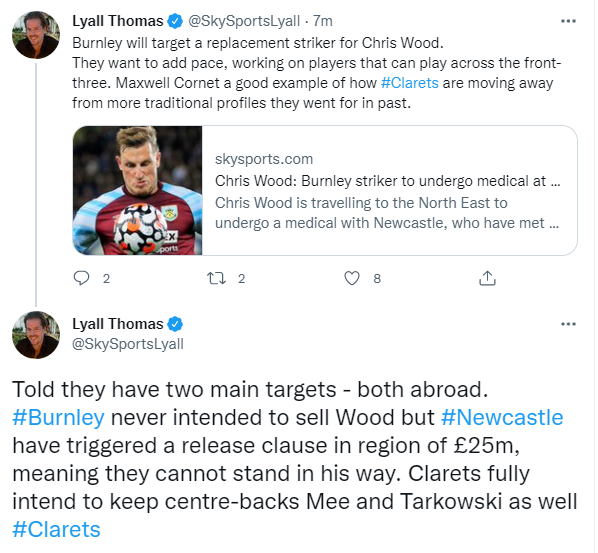
Task: Open the share icon on first tweet
Action: click(487, 278)
